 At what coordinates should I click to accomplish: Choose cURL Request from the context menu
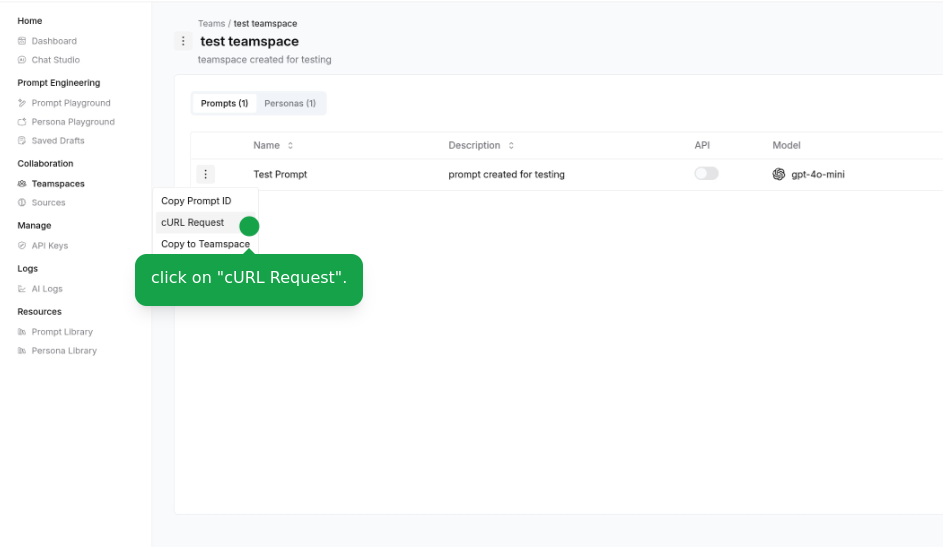(x=192, y=222)
